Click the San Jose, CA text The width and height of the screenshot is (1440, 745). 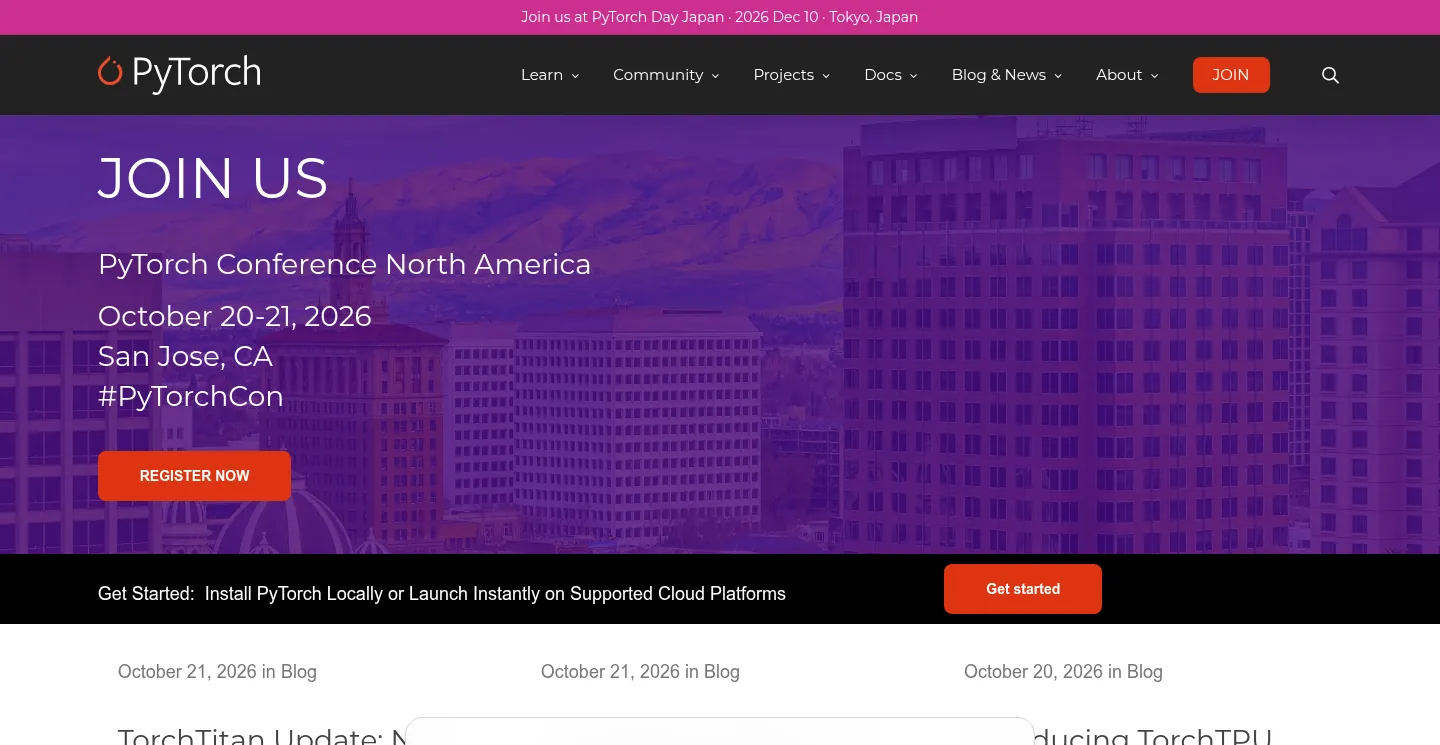tap(185, 356)
